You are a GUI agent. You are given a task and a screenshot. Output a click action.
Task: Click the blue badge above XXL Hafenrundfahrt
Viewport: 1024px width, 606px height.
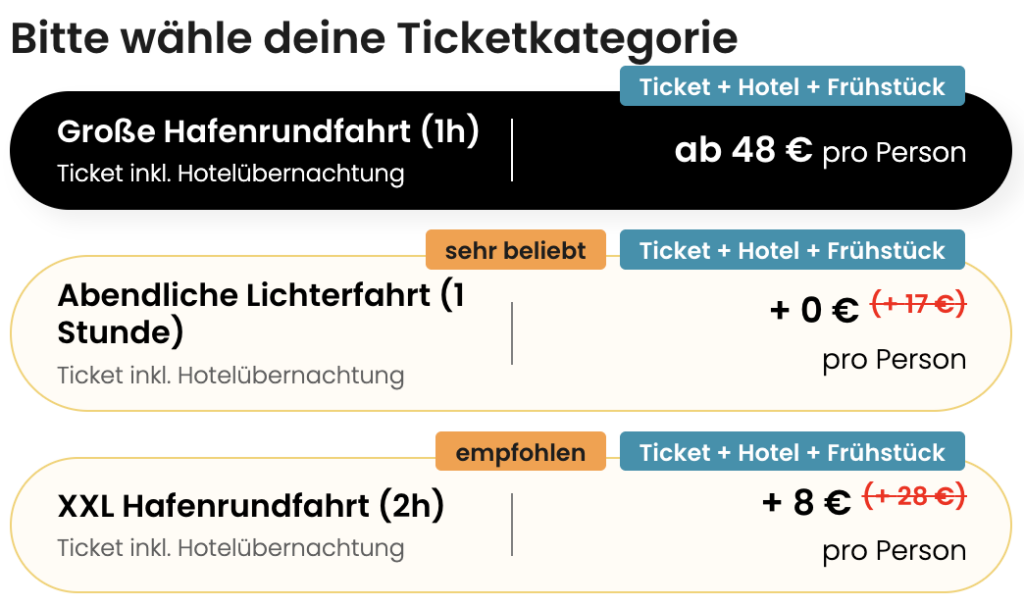click(792, 451)
